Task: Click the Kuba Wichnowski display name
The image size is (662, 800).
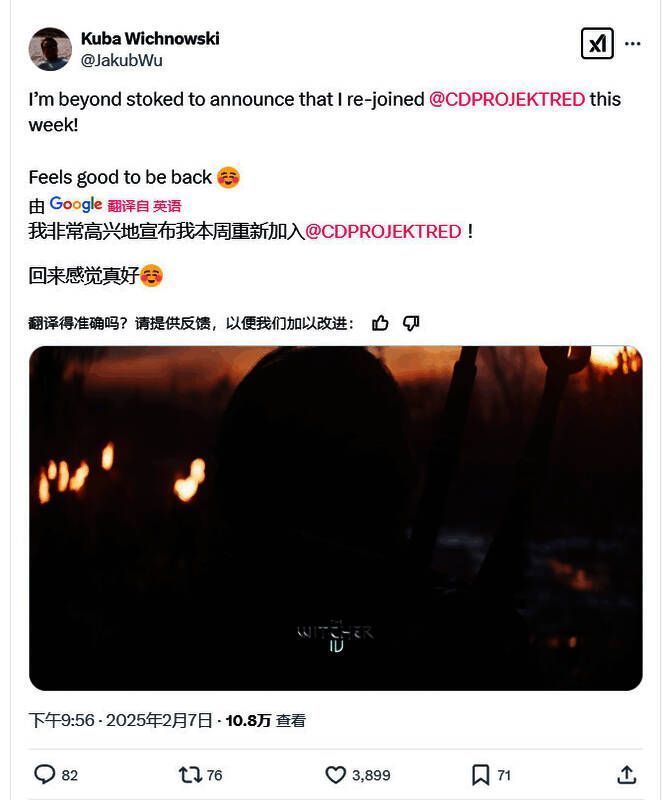Action: (x=150, y=38)
